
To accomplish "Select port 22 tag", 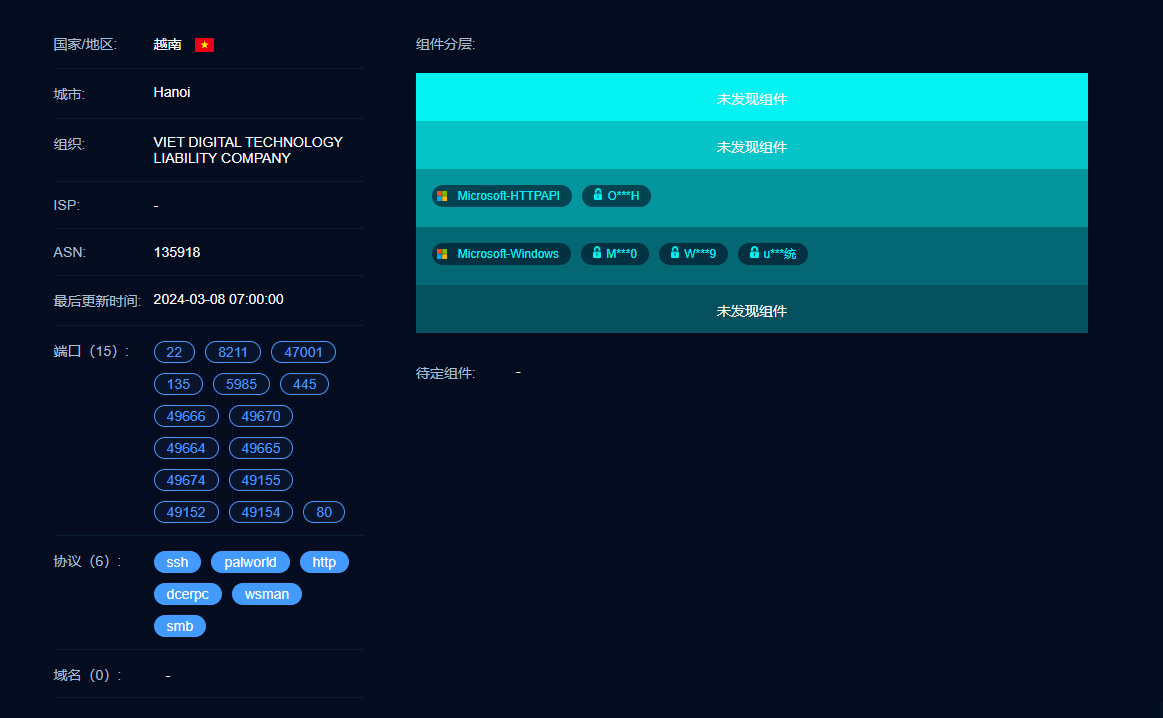I will 174,352.
